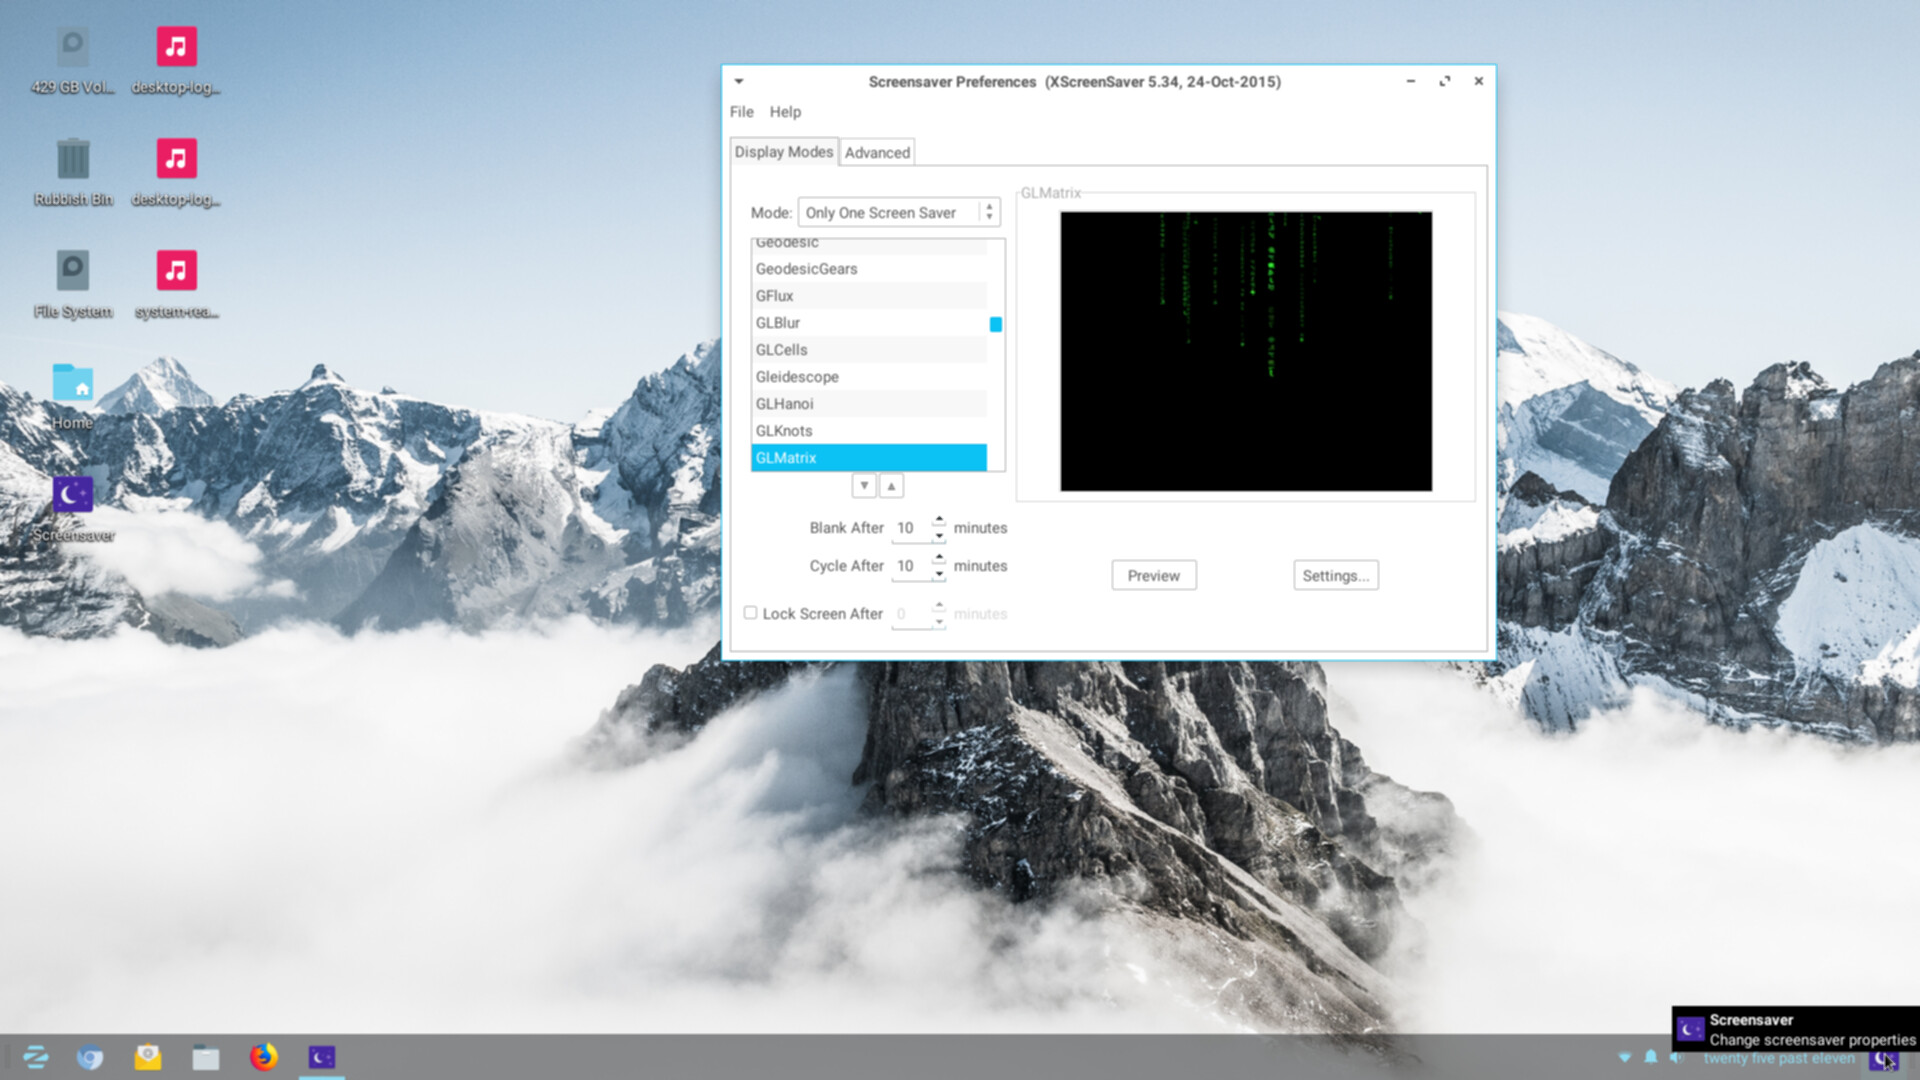
Task: Click the screensaver list scrollbar handle
Action: point(995,324)
